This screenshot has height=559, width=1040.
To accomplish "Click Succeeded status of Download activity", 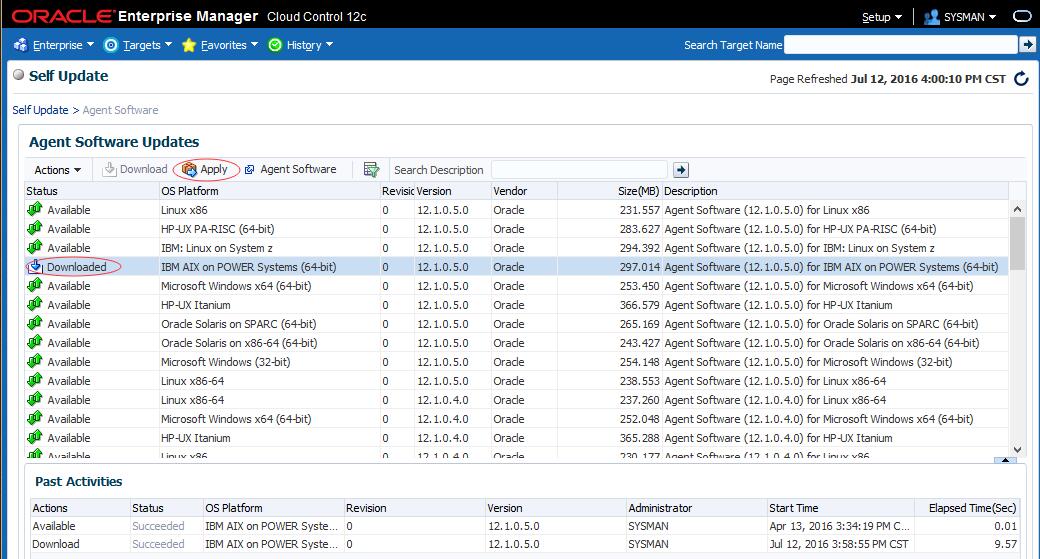I will [x=158, y=544].
